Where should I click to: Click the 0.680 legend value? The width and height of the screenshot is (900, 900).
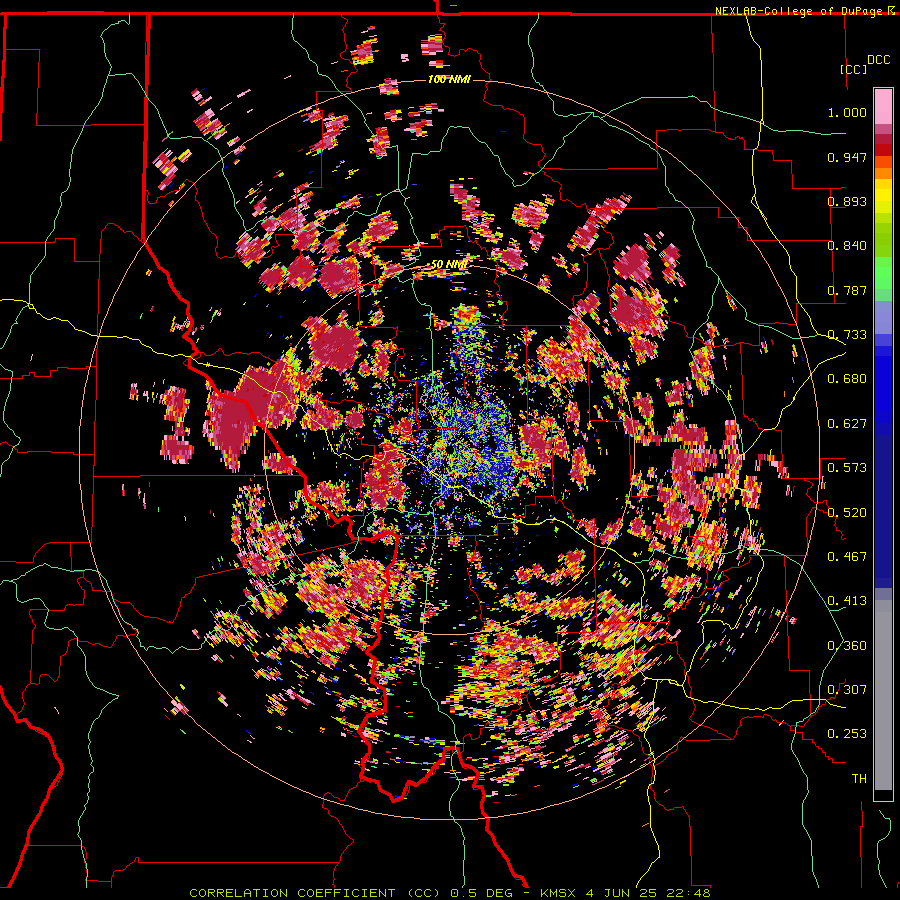point(847,379)
